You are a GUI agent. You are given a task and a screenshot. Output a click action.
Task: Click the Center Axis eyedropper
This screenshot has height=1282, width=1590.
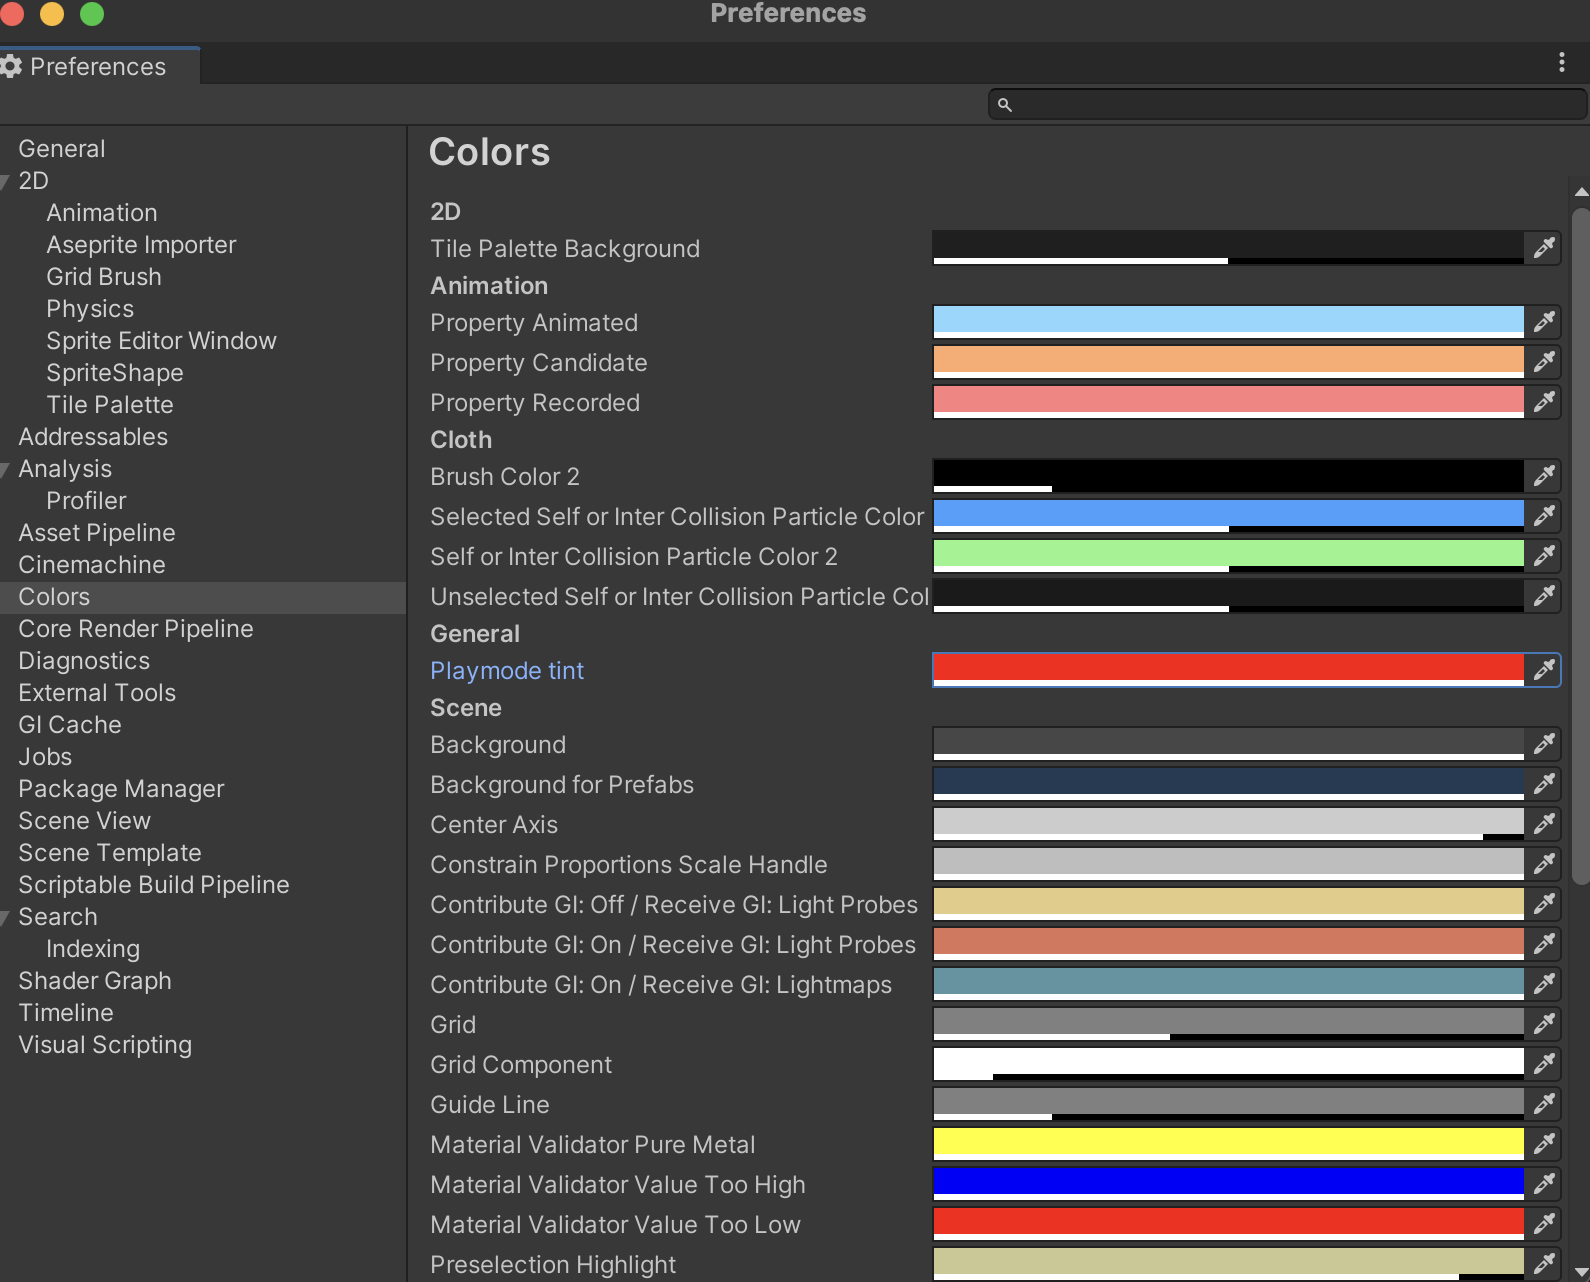coord(1544,824)
